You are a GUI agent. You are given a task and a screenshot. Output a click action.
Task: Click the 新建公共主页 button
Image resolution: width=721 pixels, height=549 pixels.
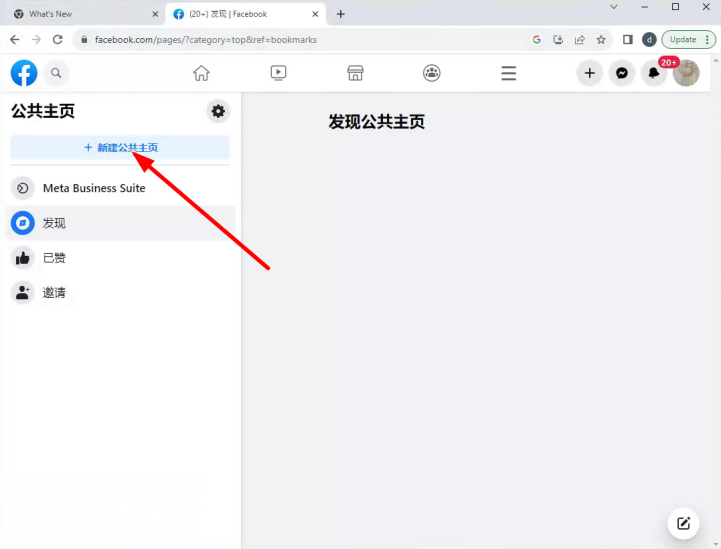tap(120, 147)
